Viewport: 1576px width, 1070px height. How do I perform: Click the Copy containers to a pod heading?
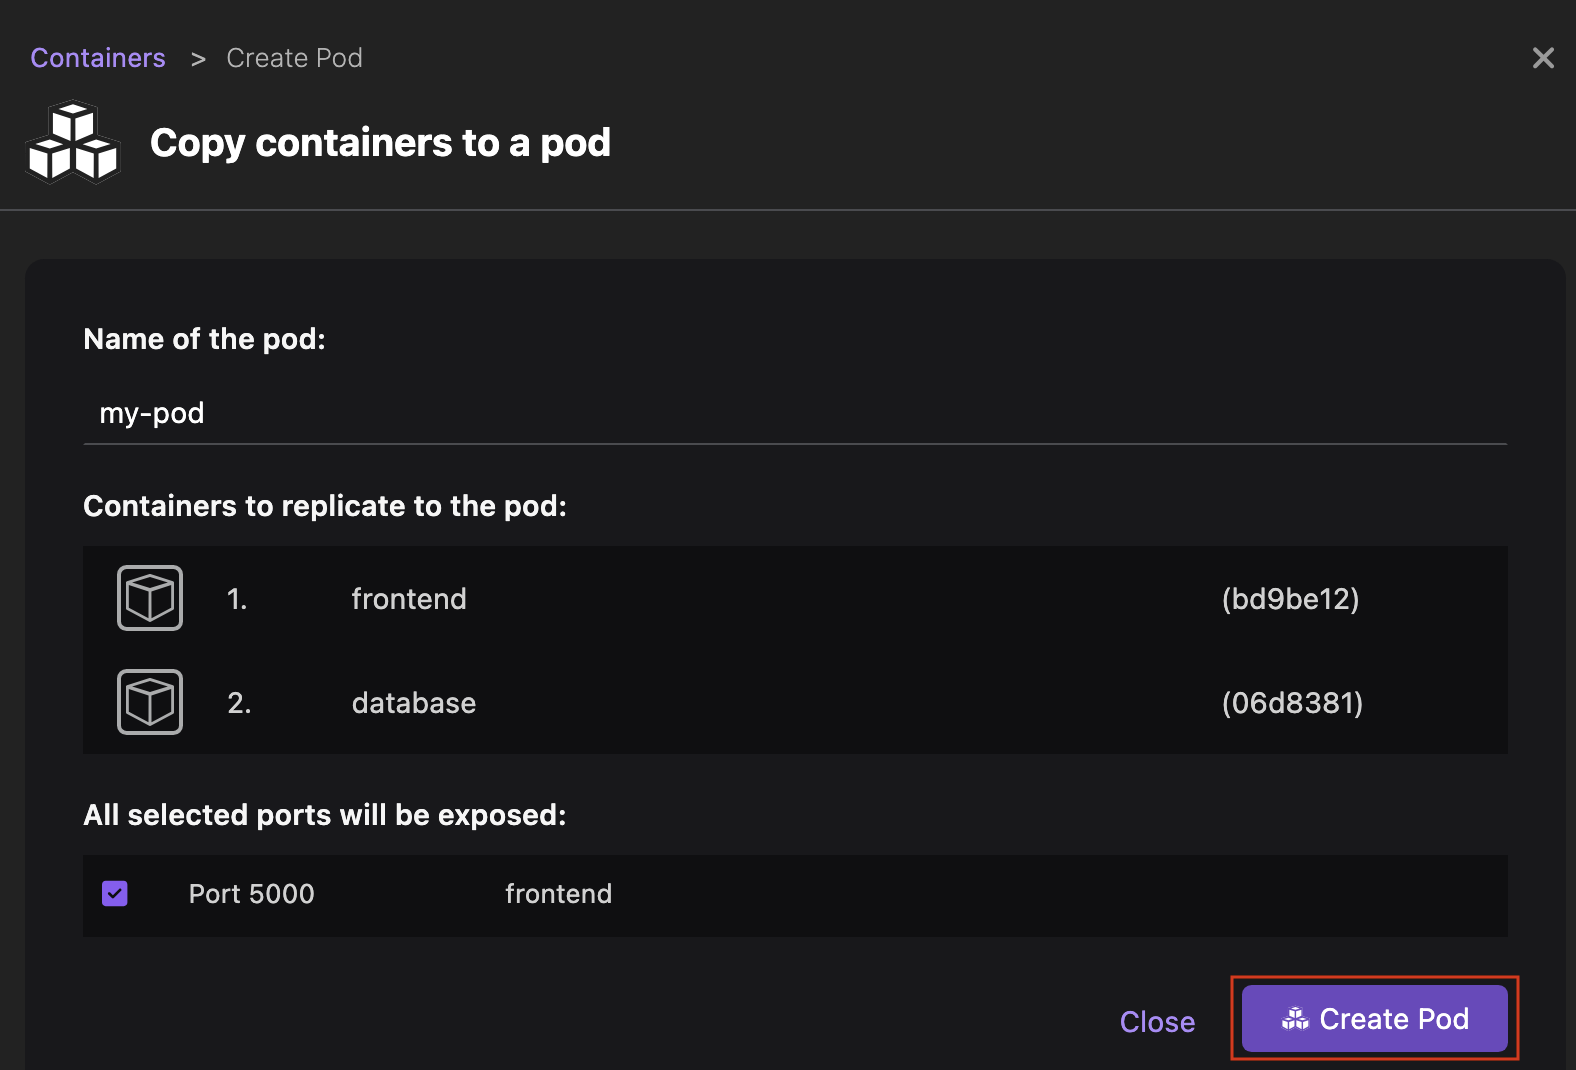[380, 143]
